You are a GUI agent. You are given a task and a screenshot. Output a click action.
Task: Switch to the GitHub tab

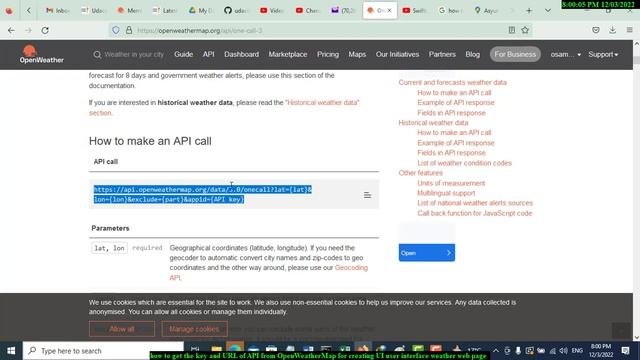[x=236, y=11]
